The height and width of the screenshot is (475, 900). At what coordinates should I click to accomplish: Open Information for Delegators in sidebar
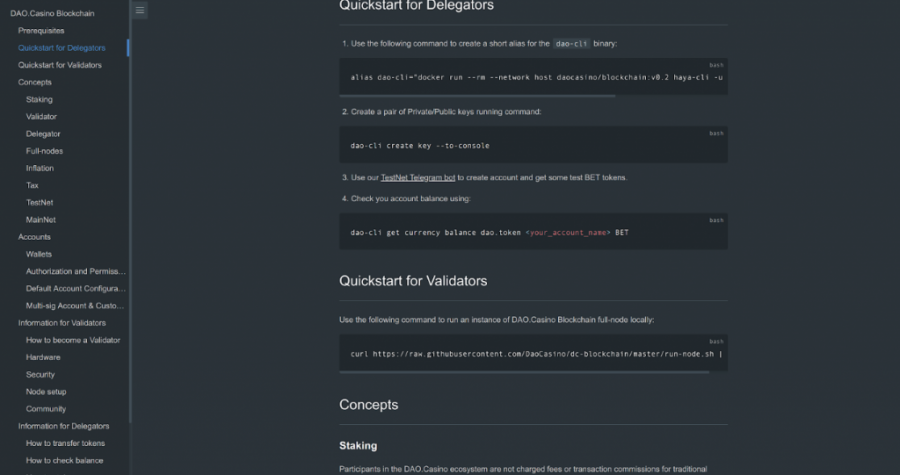click(x=64, y=426)
